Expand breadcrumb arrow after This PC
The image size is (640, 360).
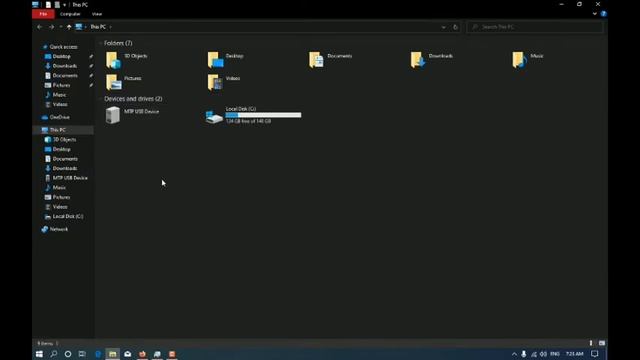[110, 27]
